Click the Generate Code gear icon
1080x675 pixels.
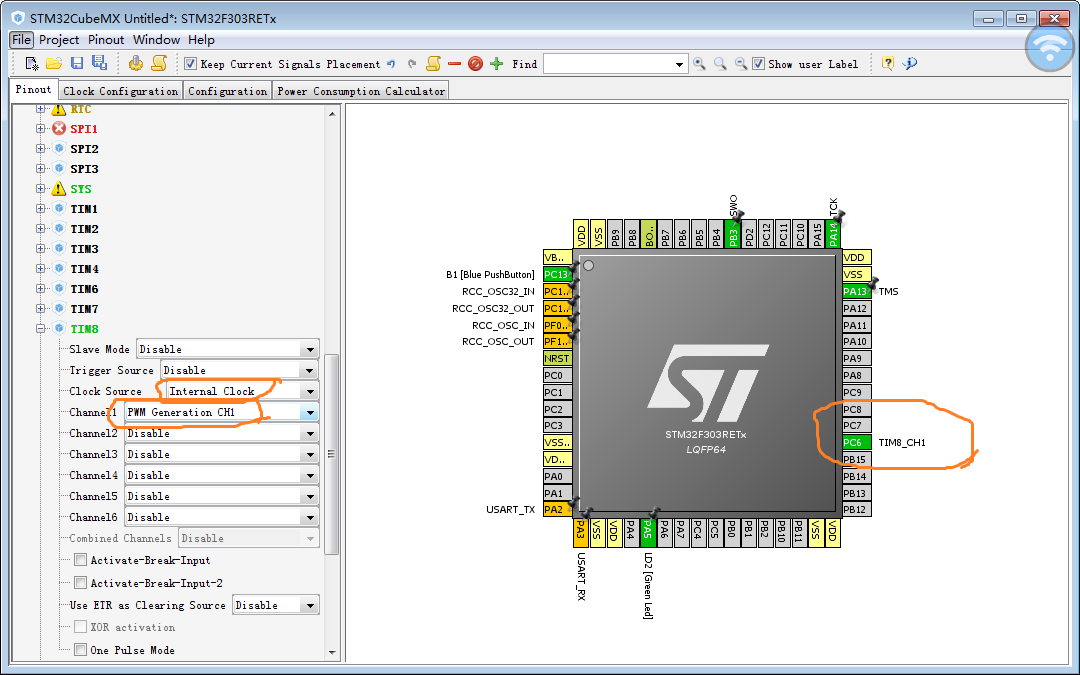(x=136, y=63)
